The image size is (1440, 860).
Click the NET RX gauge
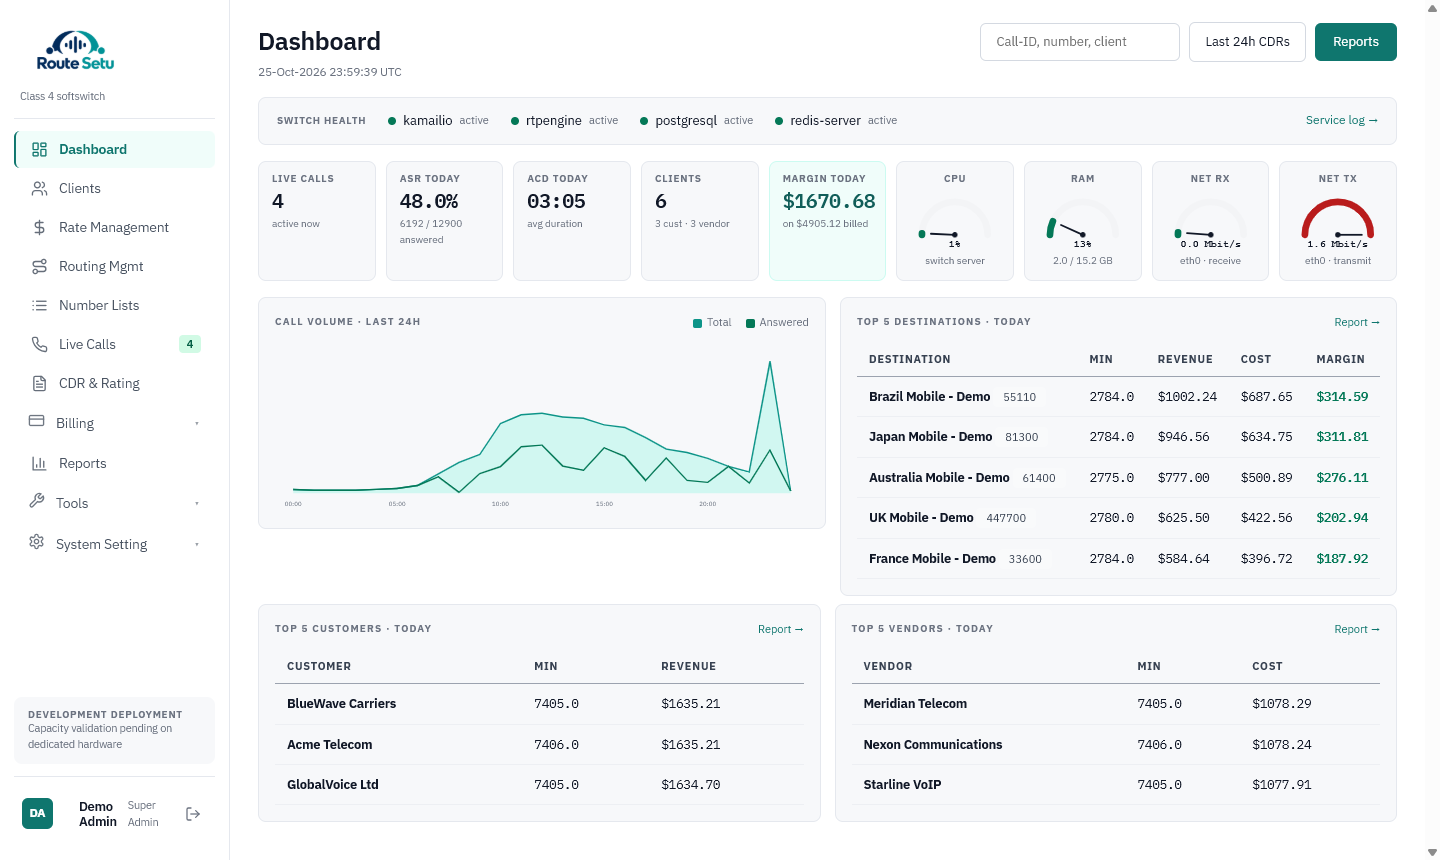coord(1210,222)
